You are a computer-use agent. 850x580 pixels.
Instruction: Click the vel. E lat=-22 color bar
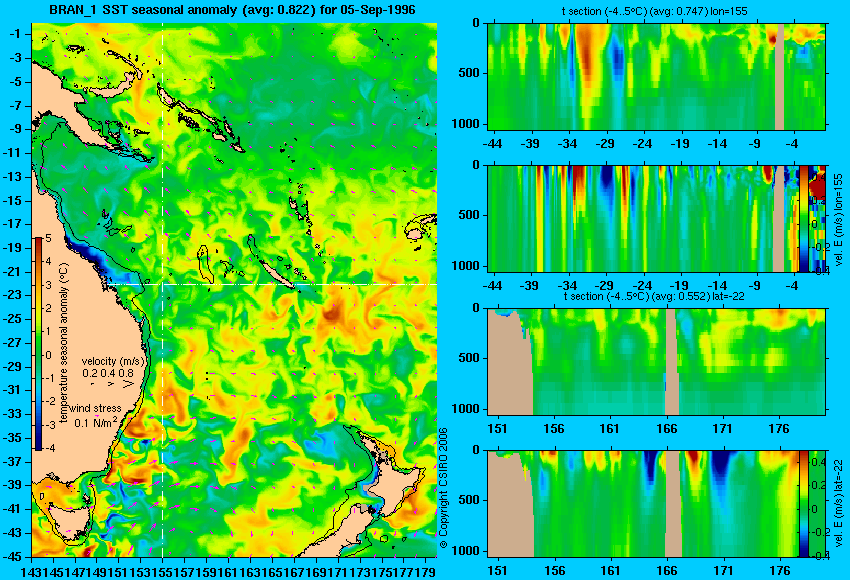pyautogui.click(x=804, y=504)
